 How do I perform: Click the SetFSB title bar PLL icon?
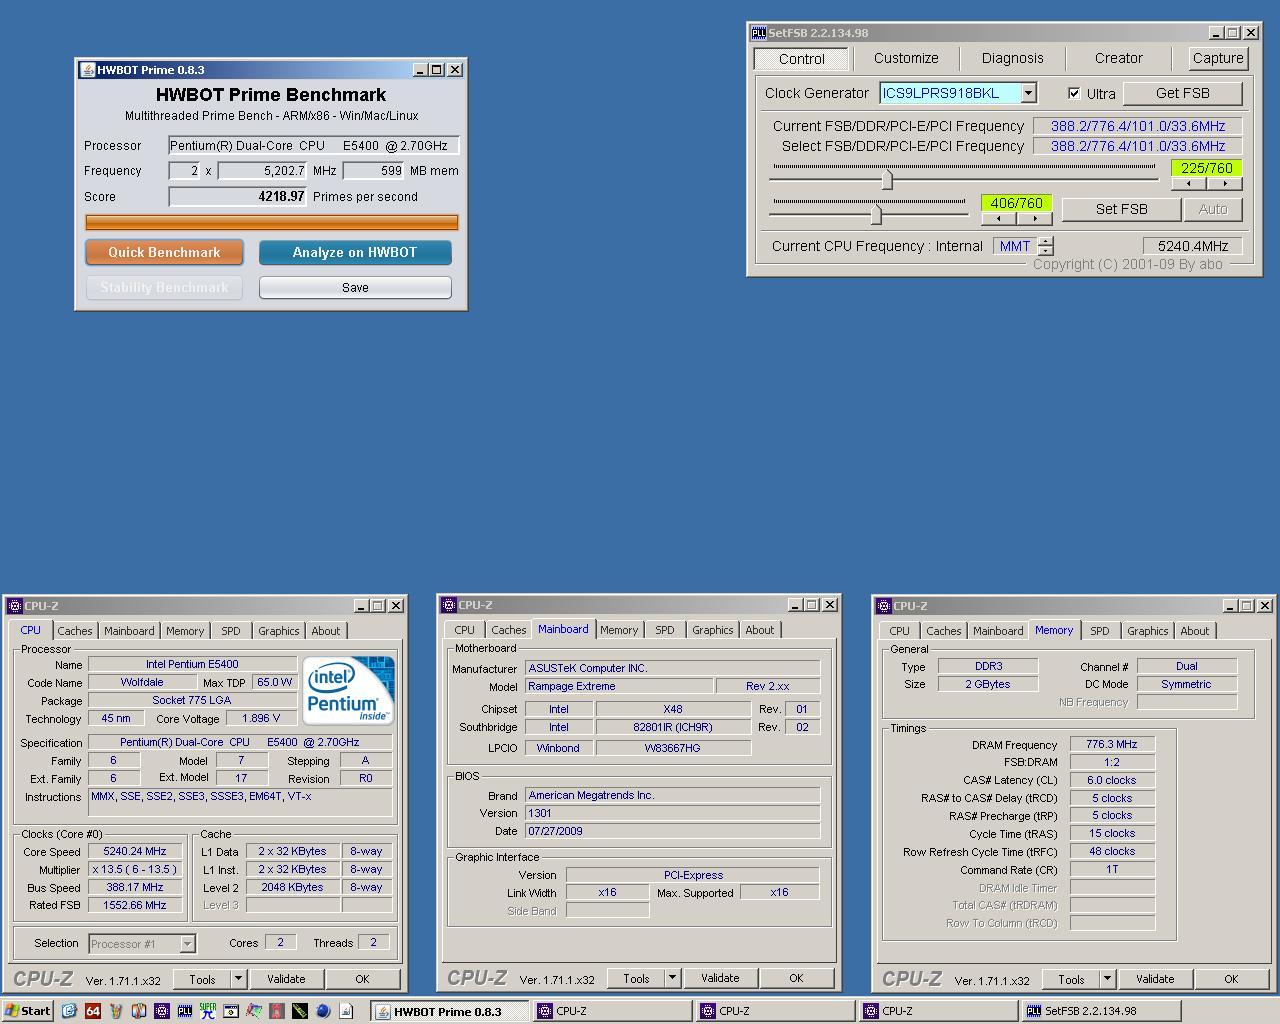pos(758,33)
